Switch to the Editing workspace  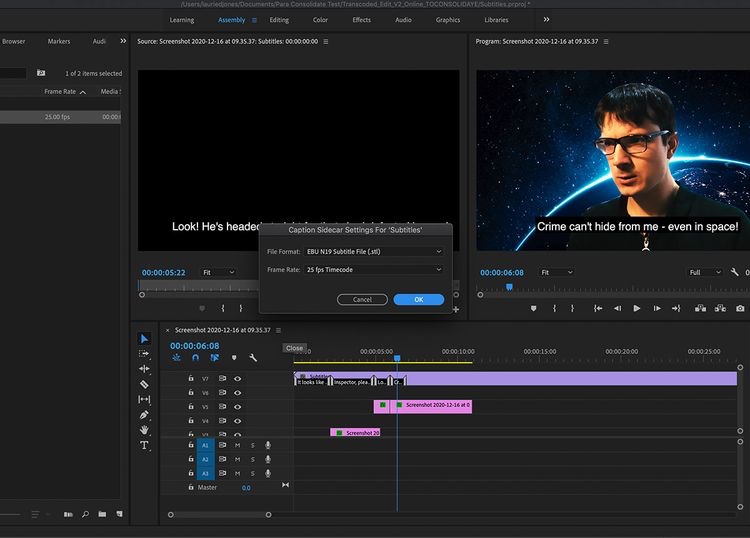[279, 20]
